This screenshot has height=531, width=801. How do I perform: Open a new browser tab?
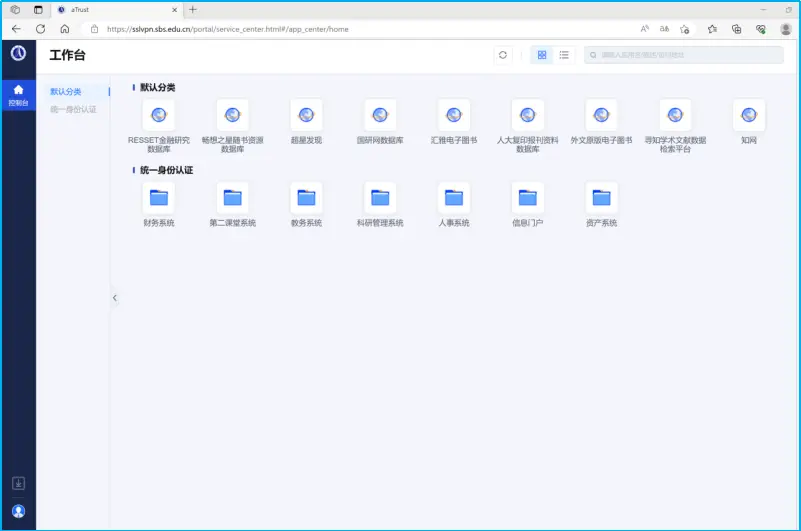coord(193,9)
